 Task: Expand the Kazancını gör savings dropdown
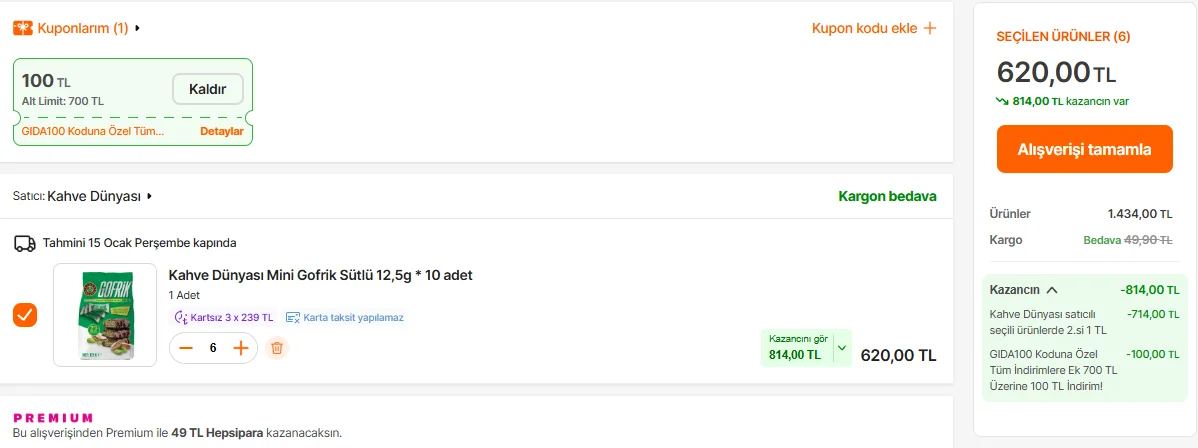tap(841, 348)
